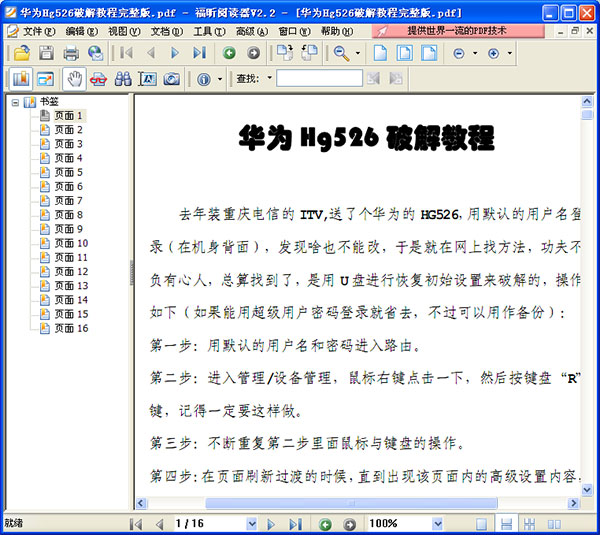
Task: Click green previous view button in top toolbar
Action: tap(229, 53)
